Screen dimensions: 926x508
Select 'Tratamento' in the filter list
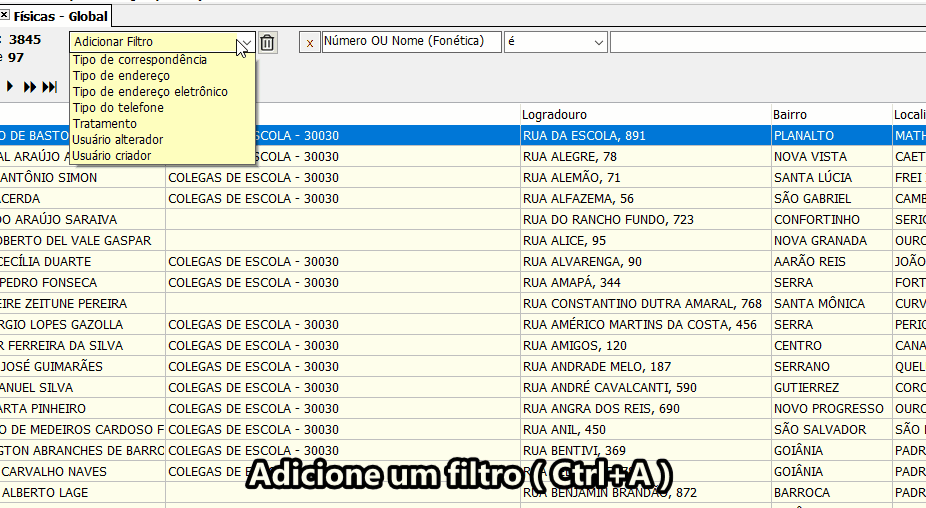tap(105, 124)
